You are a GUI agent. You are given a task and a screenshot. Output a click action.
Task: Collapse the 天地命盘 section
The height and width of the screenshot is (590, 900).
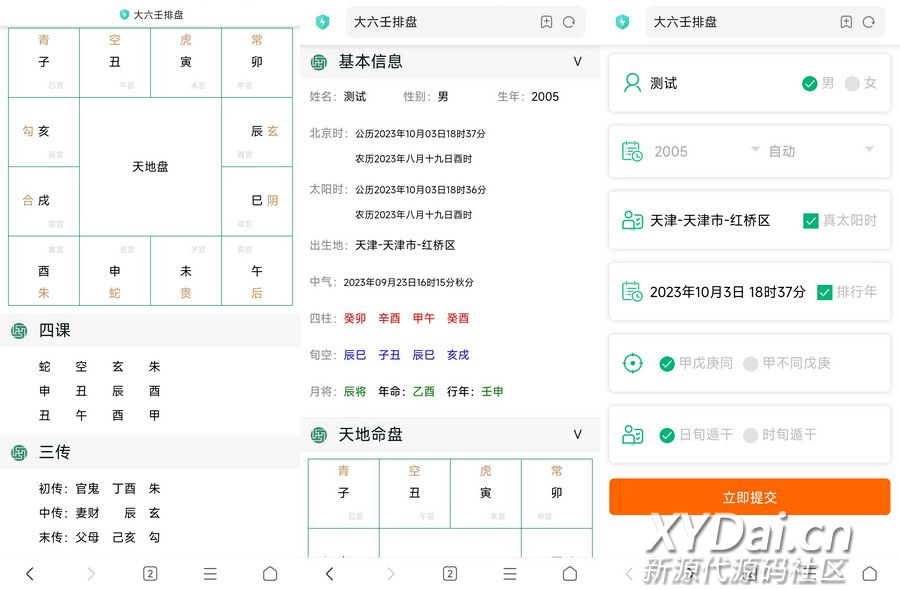coord(577,434)
